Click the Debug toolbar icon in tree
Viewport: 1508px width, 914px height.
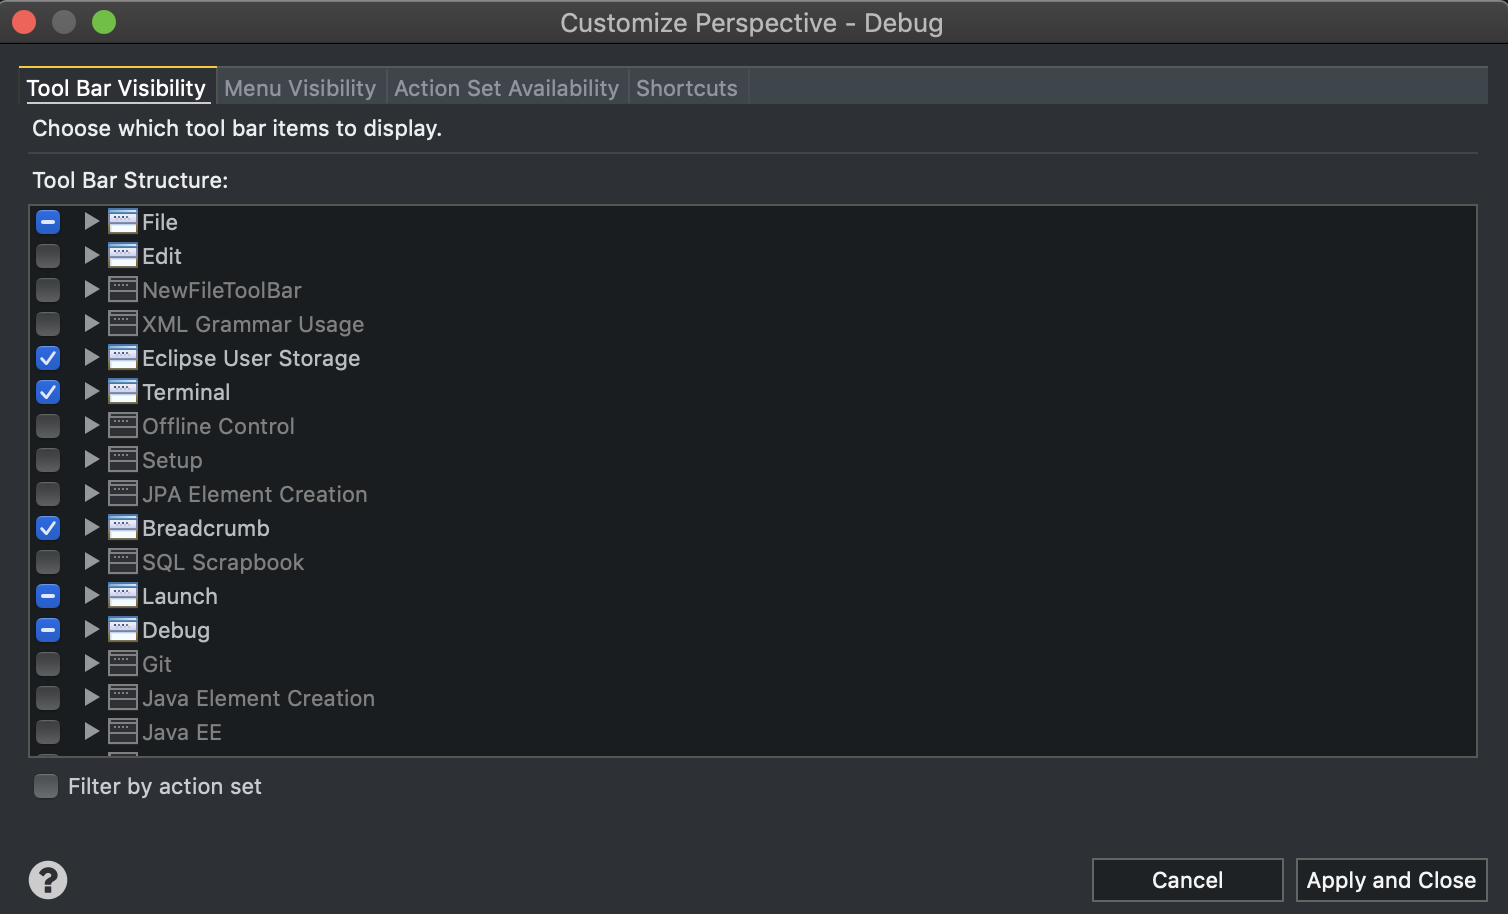pyautogui.click(x=123, y=630)
